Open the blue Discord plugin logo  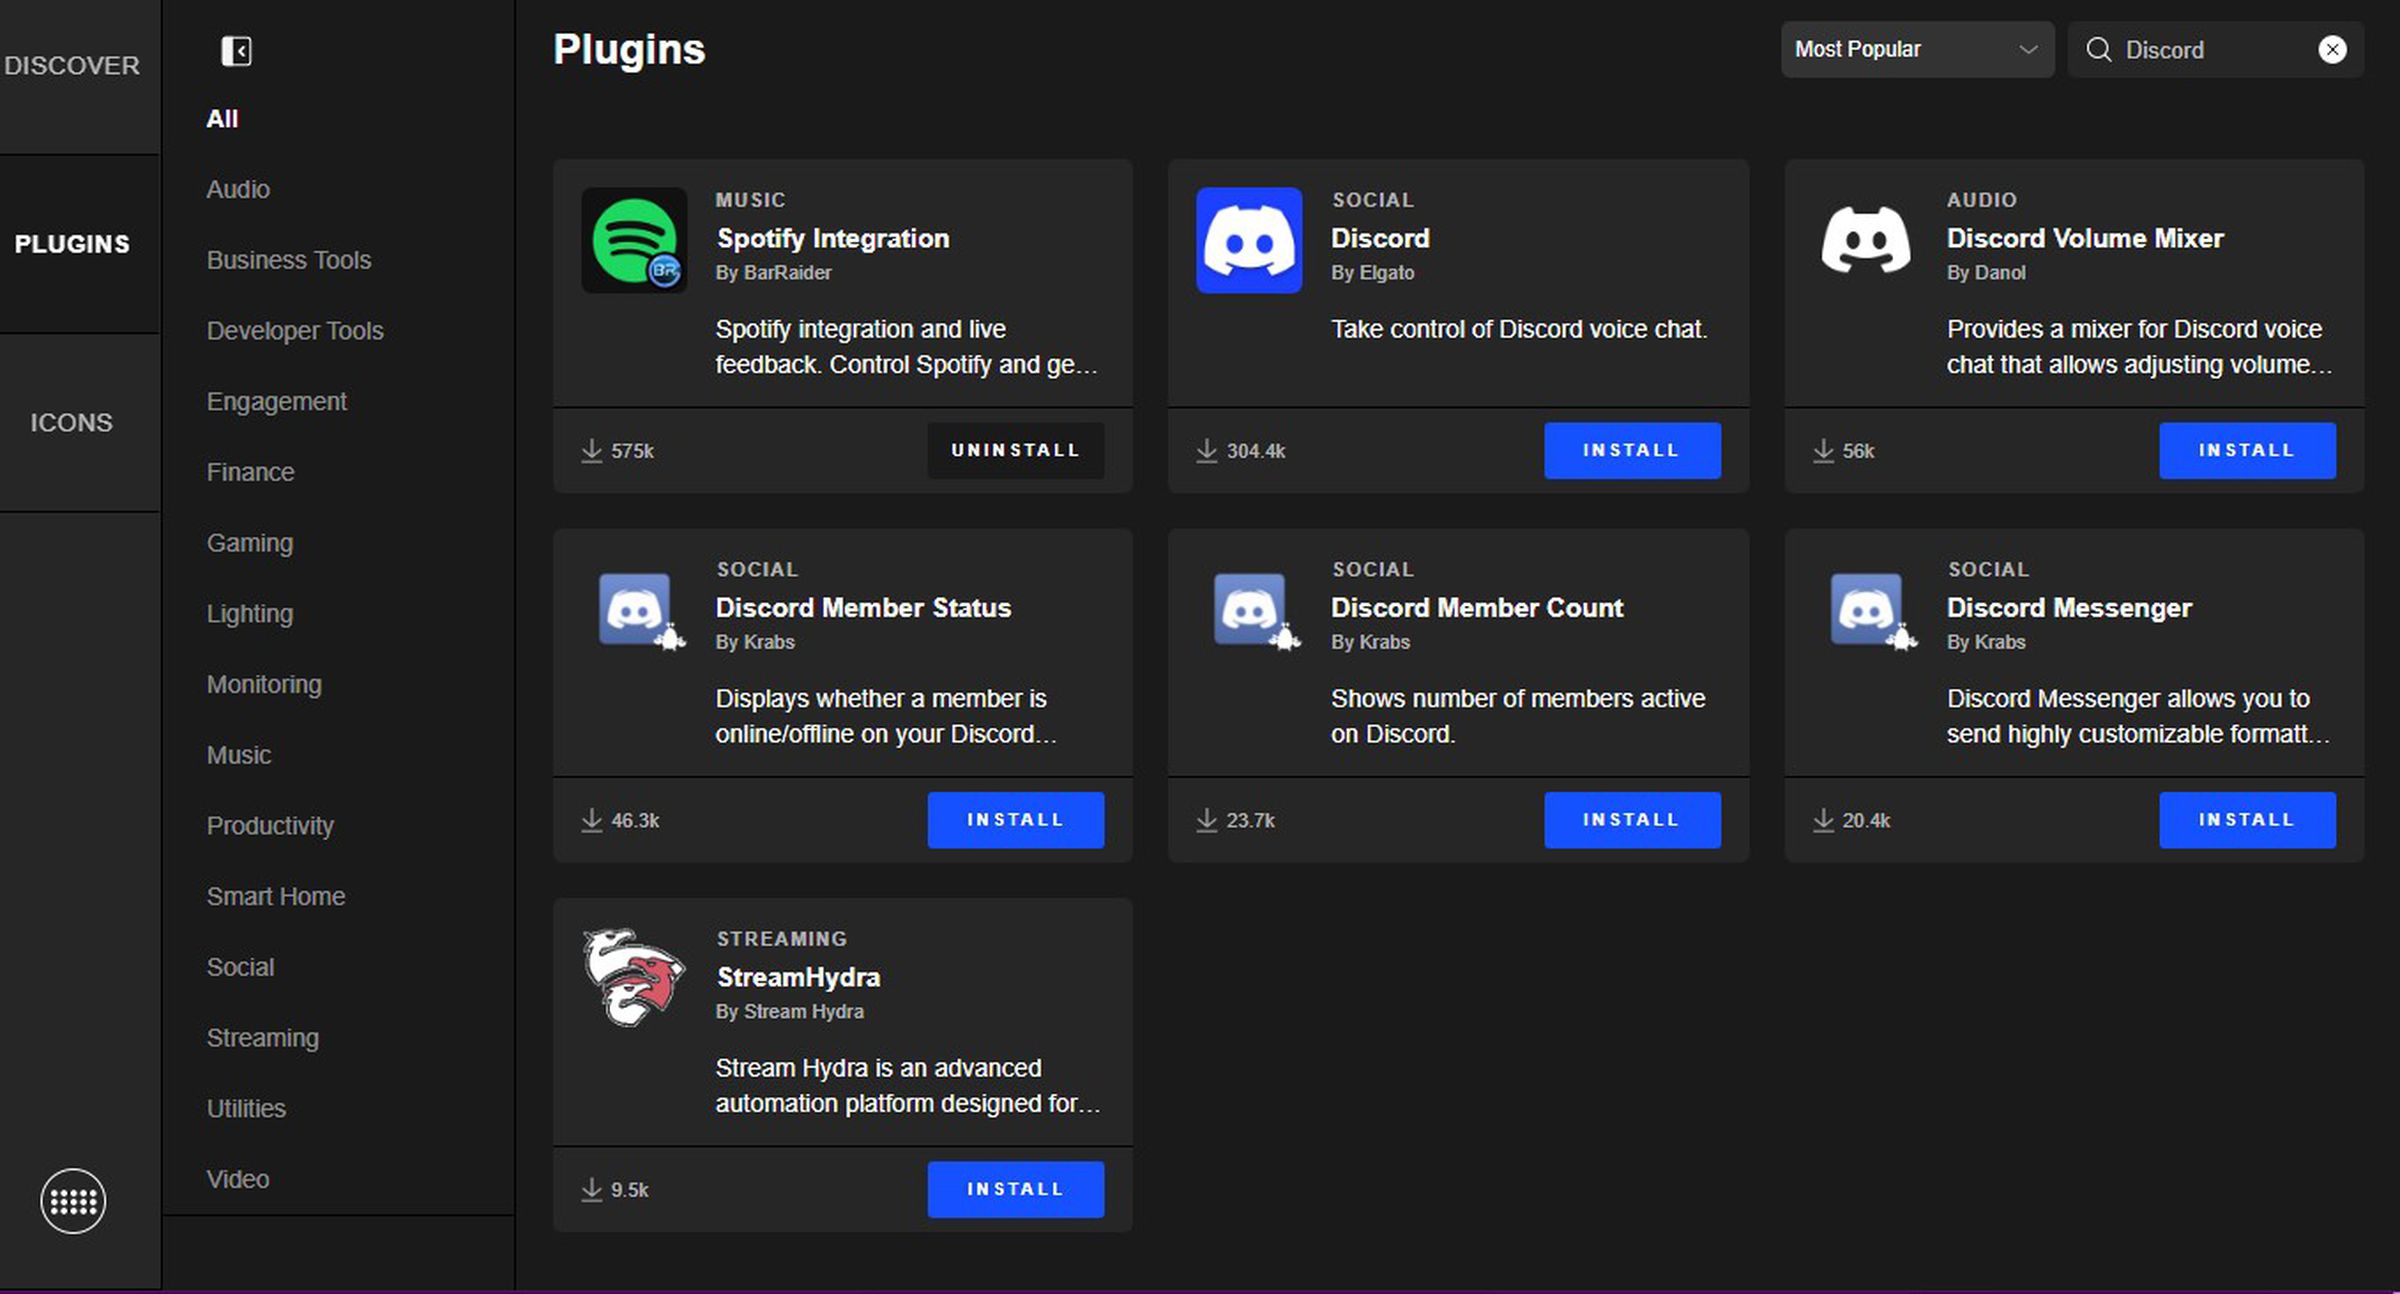tap(1249, 240)
